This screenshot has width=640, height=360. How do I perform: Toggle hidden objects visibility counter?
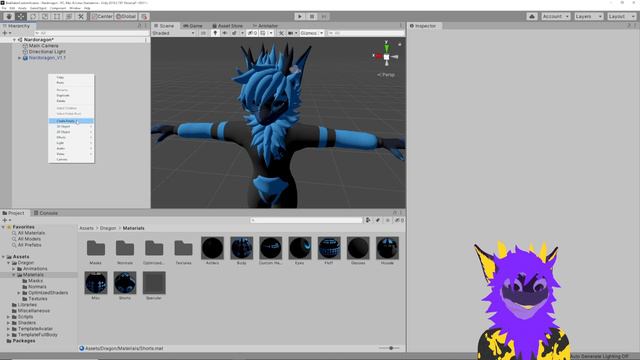pos(252,33)
